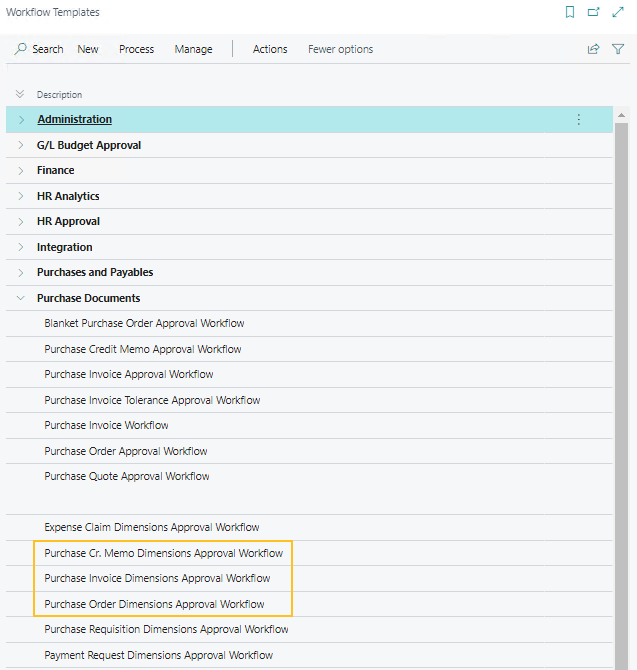Open the filter pane funnel icon

618,49
